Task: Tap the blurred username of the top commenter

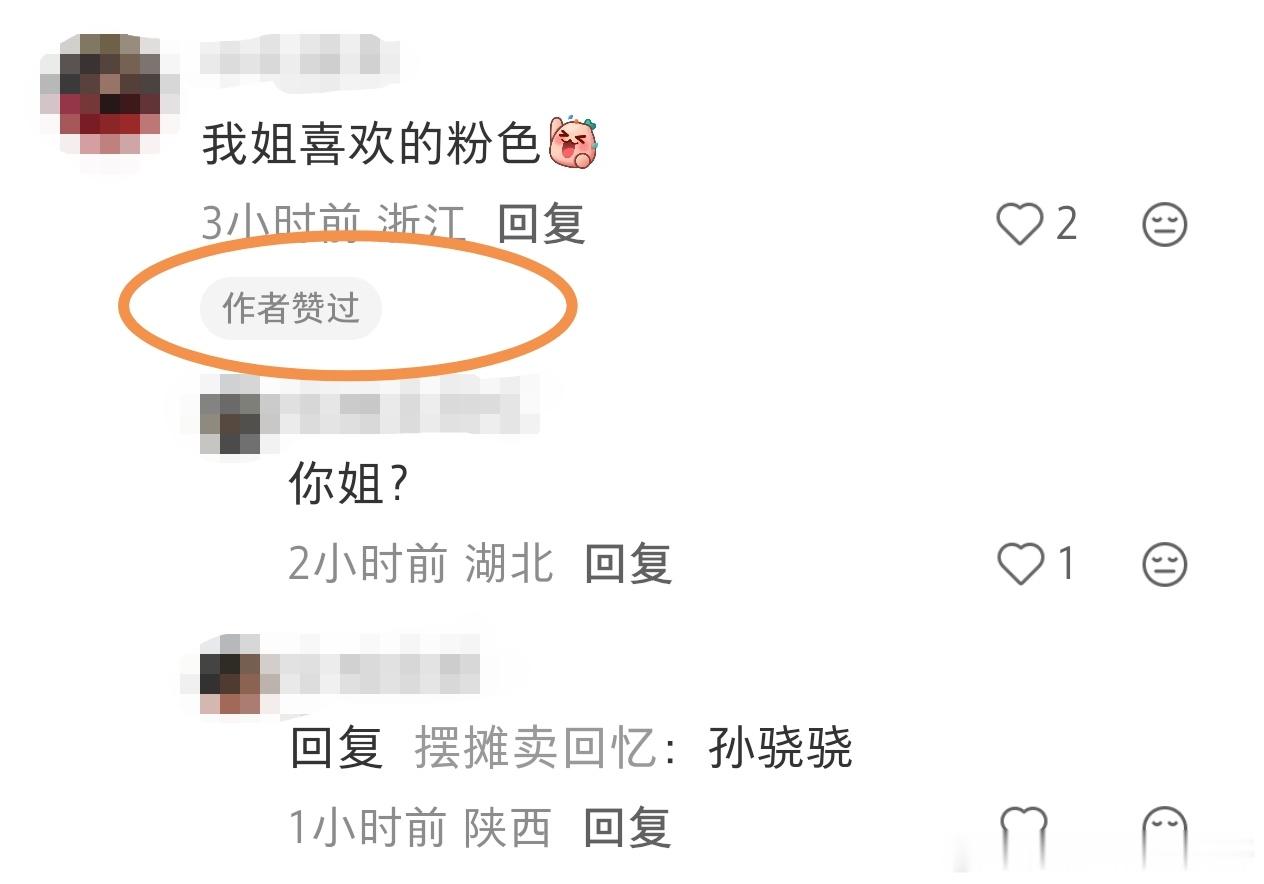Action: click(300, 55)
